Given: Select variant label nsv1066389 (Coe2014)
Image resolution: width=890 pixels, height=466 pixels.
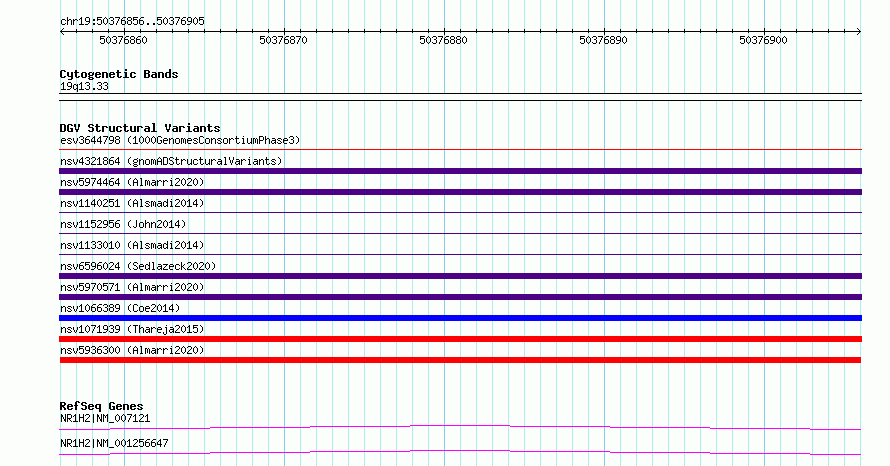Looking at the screenshot, I should tap(120, 308).
